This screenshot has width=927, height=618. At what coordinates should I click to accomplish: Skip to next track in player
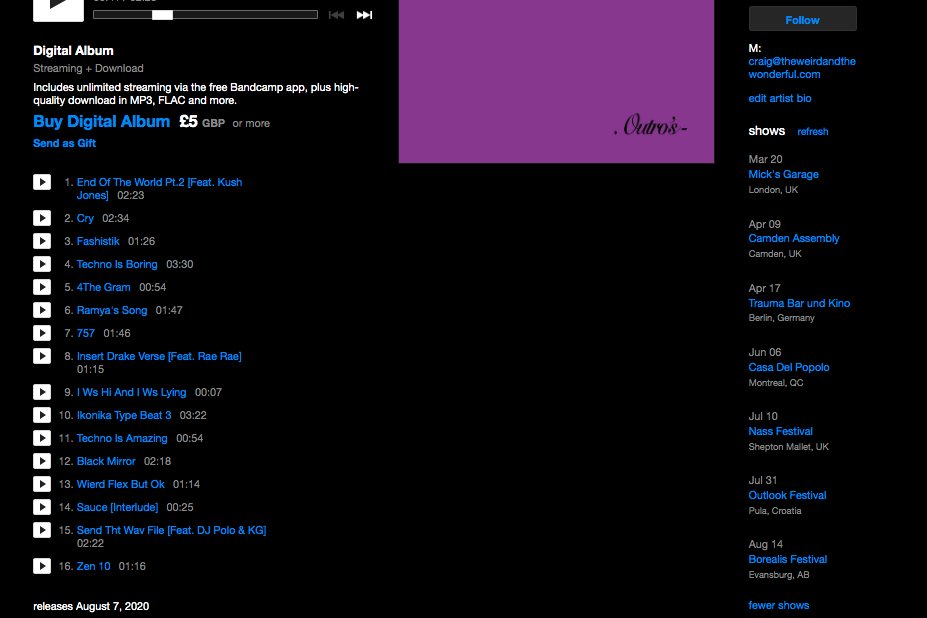click(x=364, y=15)
